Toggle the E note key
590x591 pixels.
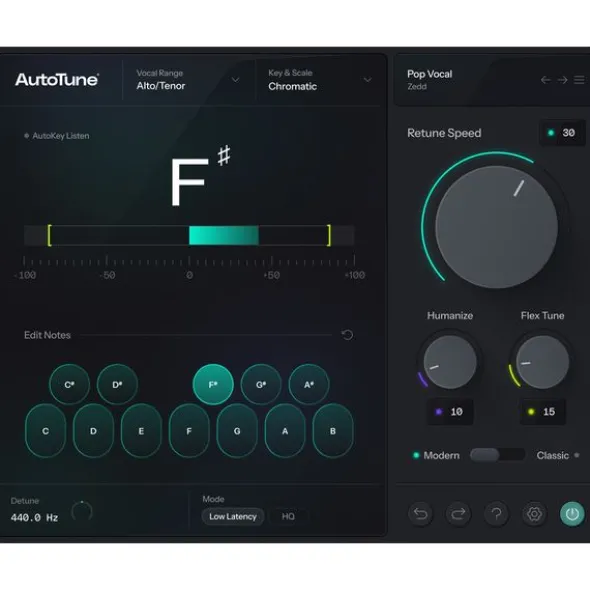tap(141, 431)
